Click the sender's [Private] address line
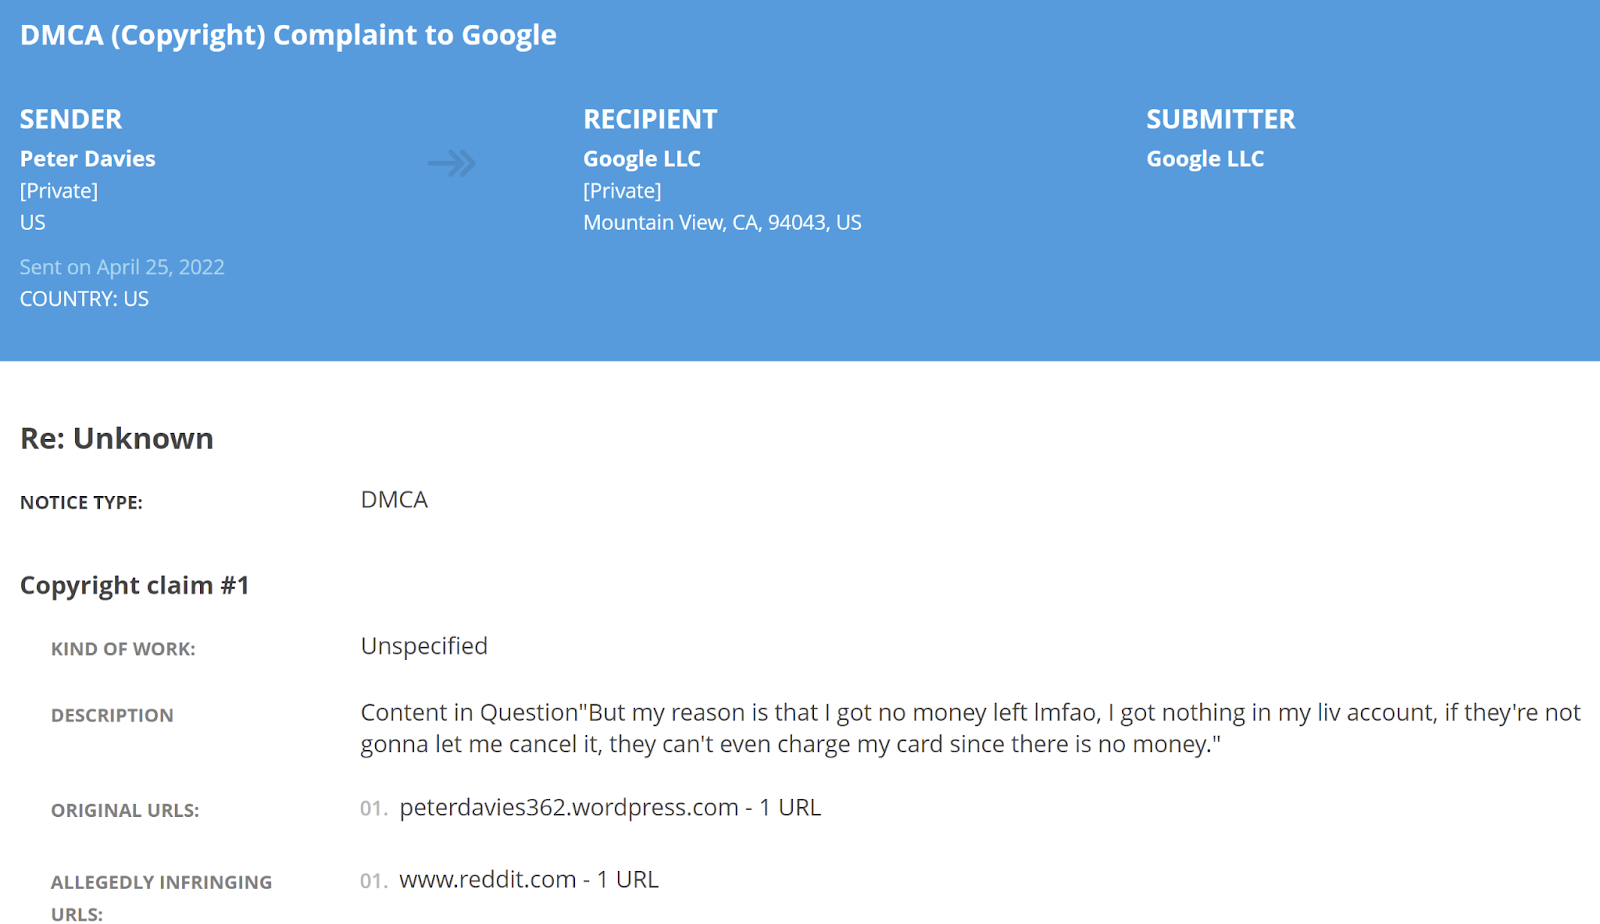Image resolution: width=1600 pixels, height=924 pixels. pos(59,190)
